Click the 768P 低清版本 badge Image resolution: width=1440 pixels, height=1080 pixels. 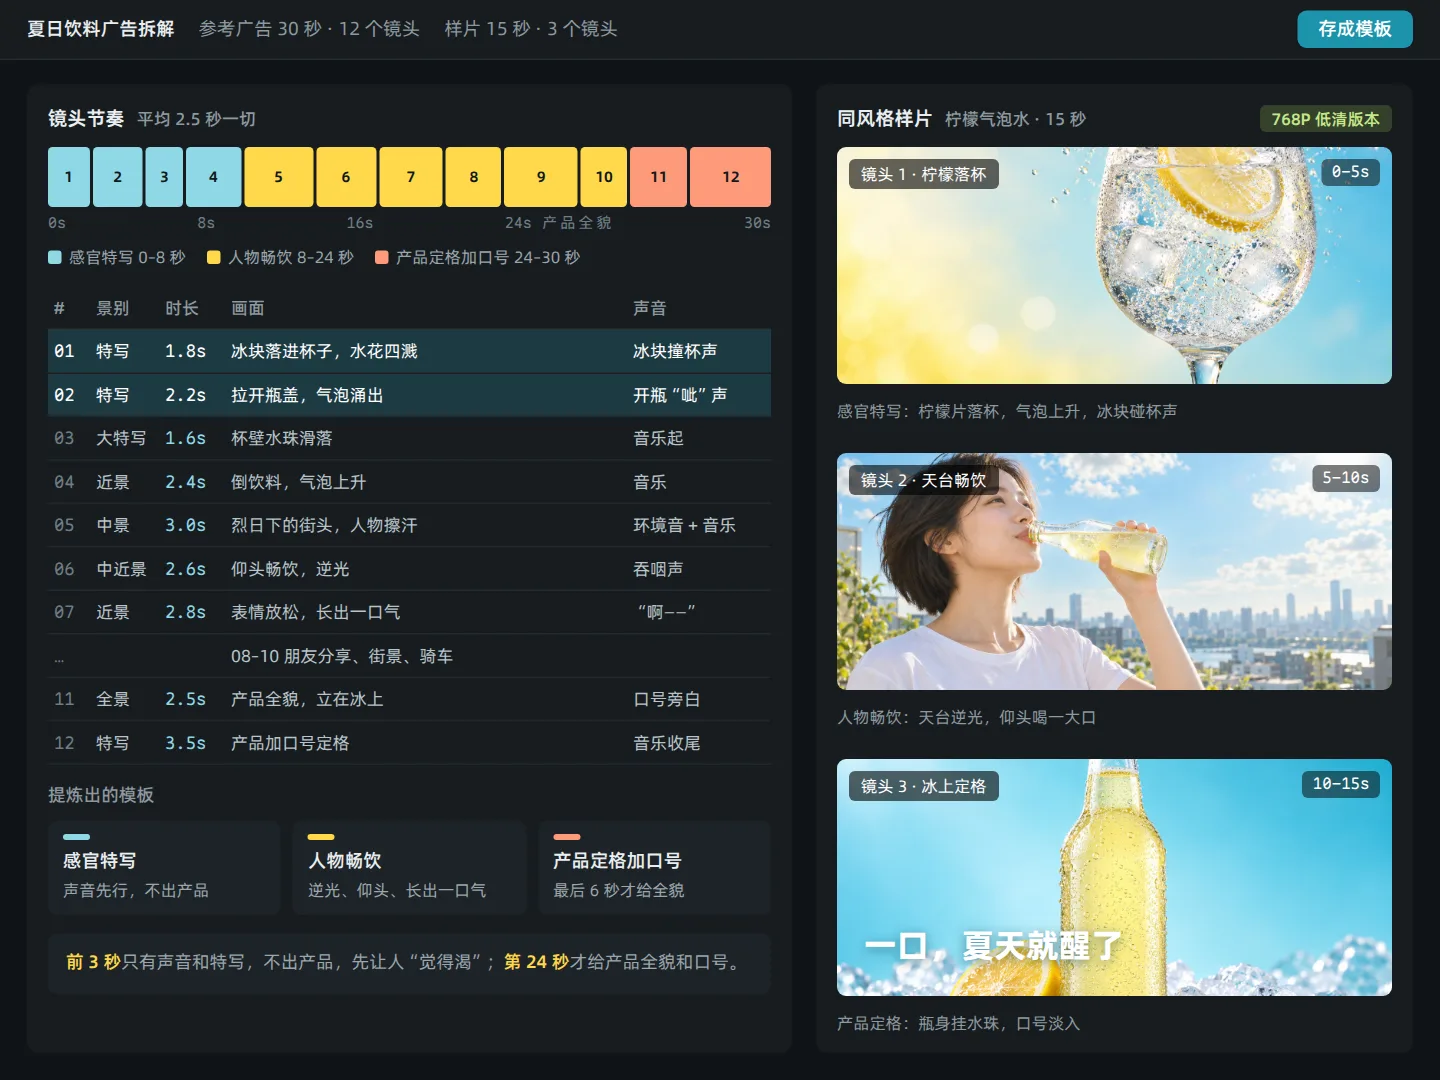click(x=1325, y=119)
